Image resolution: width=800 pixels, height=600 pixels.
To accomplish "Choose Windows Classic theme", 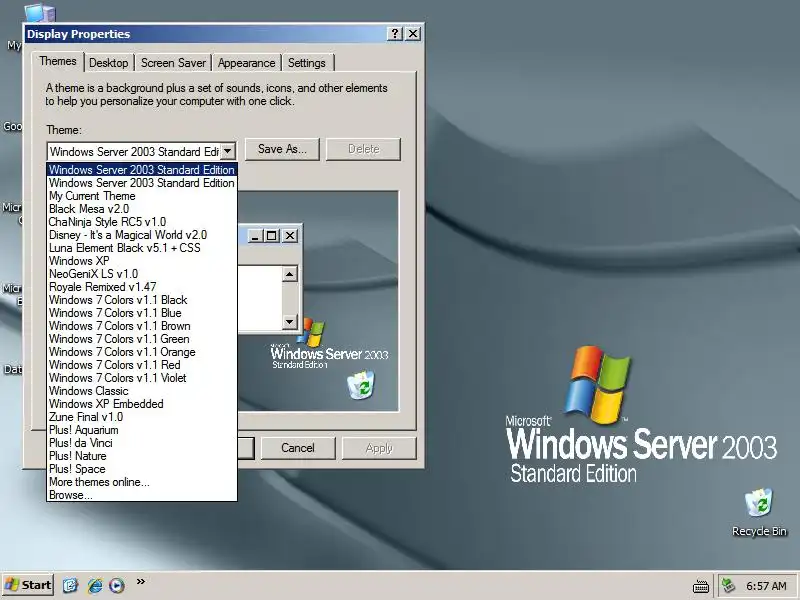I will [142, 391].
